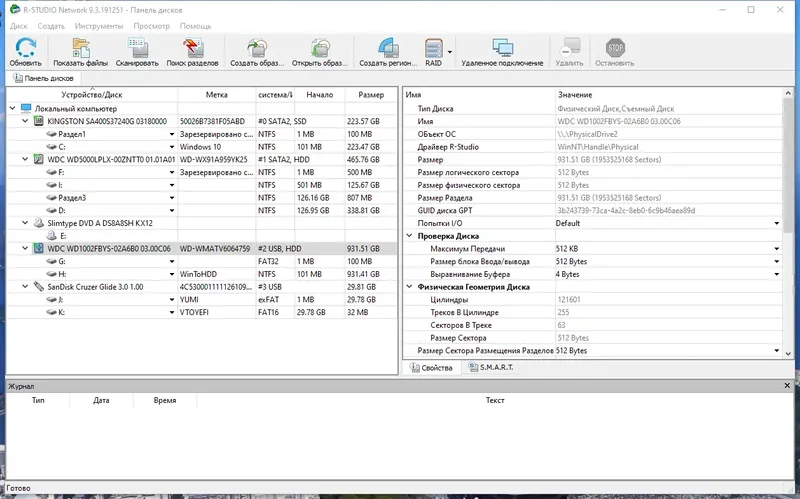The image size is (800, 499).
Task: Click the Раздел3 partition row
Action: point(202,197)
